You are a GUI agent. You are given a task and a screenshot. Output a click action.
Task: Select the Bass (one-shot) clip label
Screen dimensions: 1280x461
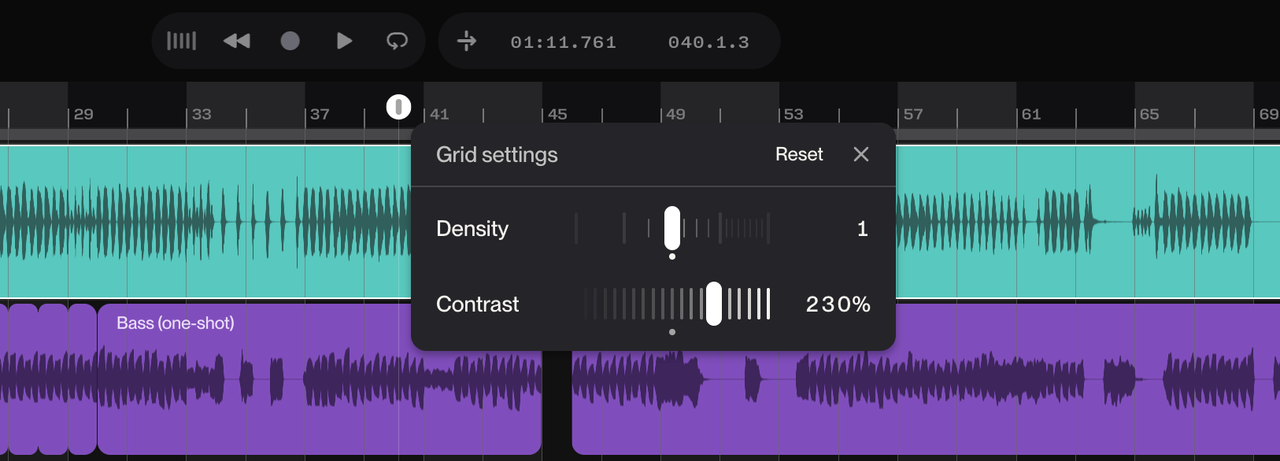175,323
